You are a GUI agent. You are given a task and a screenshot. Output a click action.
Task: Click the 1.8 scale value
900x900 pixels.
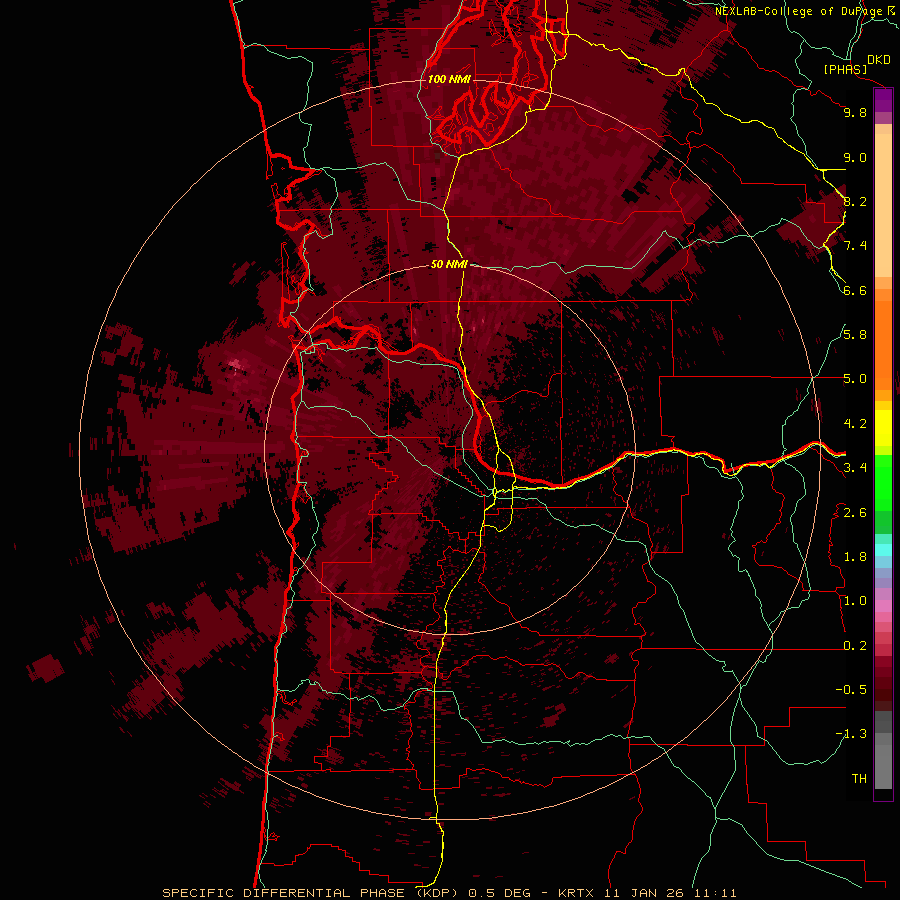point(855,557)
